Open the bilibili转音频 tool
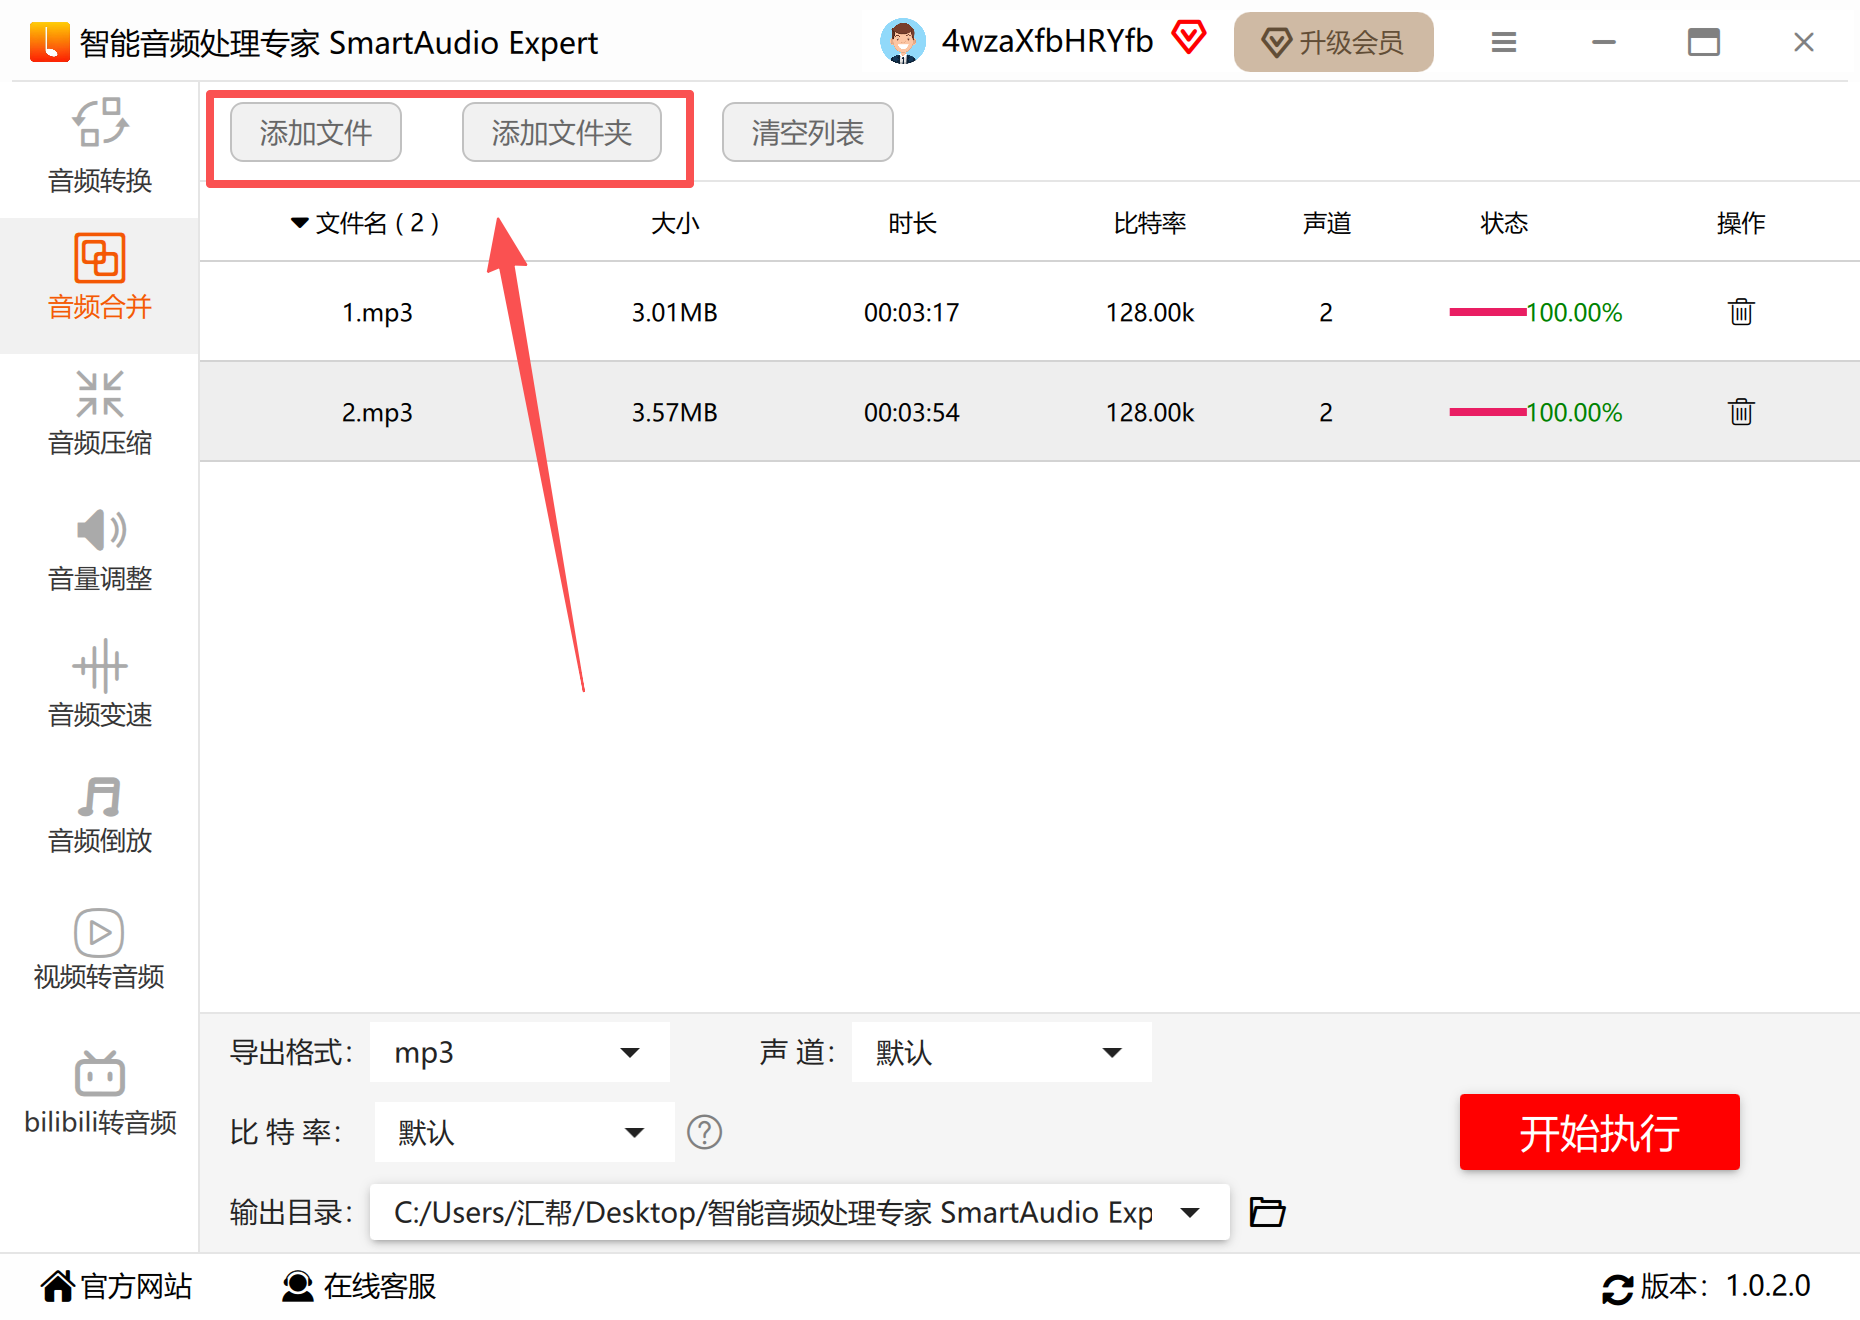1860x1320 pixels. 100,1093
